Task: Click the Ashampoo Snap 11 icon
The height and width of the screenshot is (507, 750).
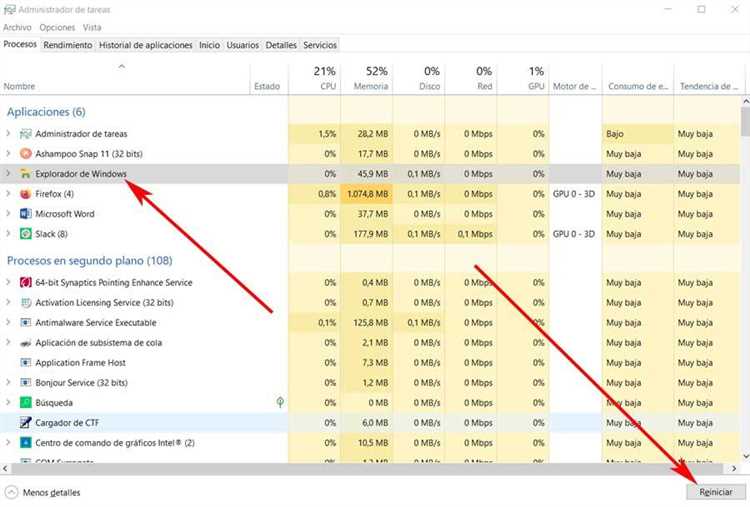Action: point(25,154)
